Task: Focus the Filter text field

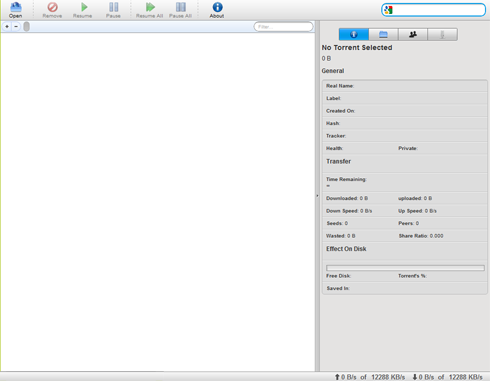Action: (284, 27)
